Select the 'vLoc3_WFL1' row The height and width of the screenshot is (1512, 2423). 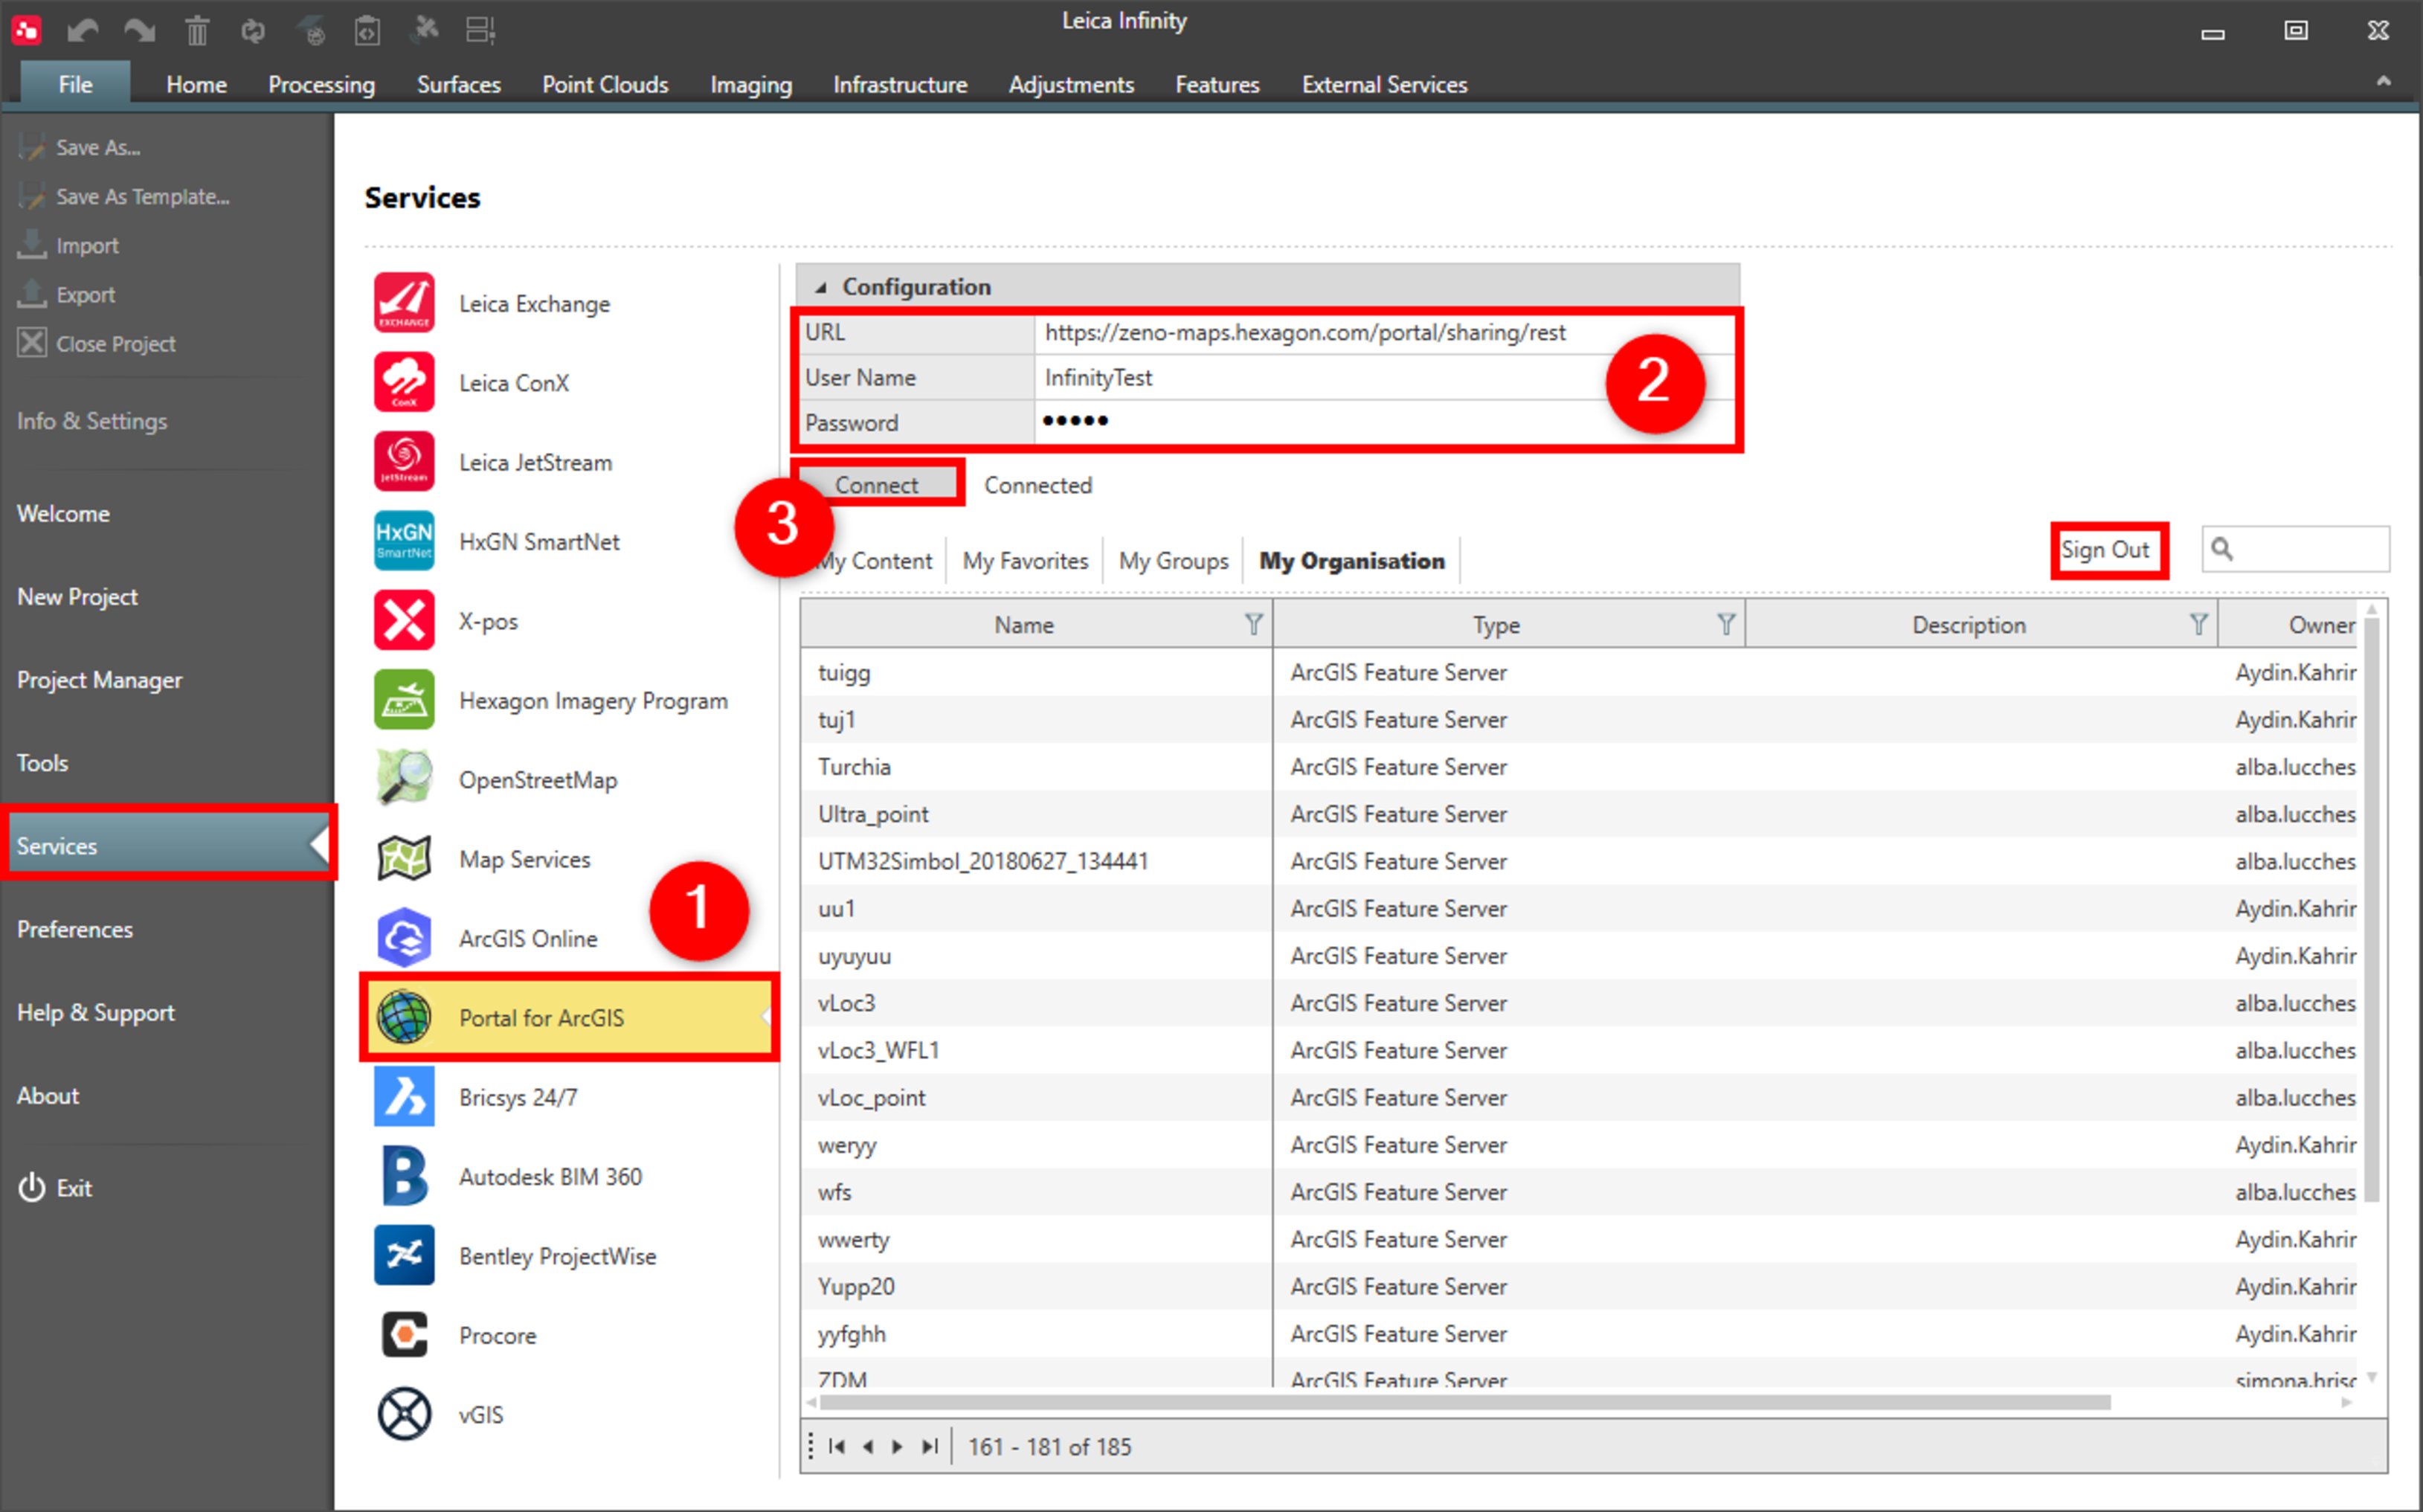tap(1578, 1050)
